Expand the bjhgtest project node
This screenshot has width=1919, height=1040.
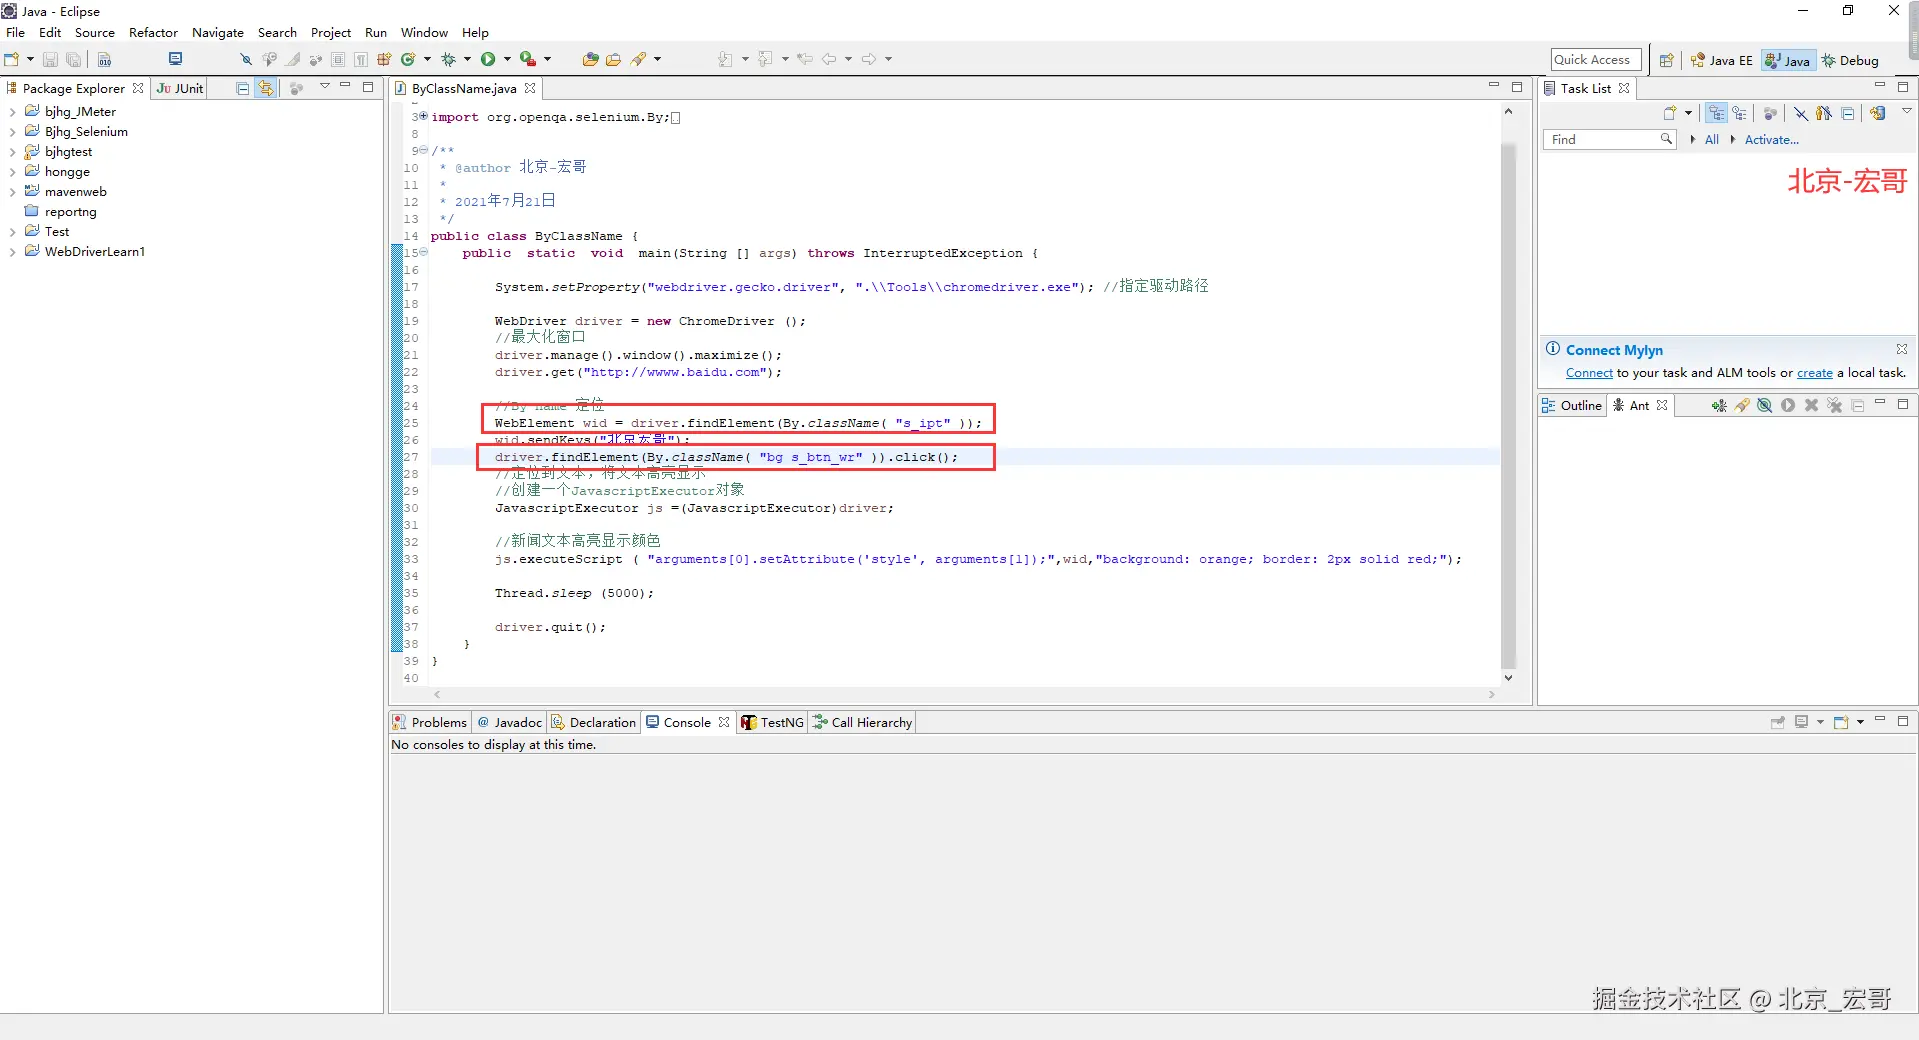tap(12, 152)
